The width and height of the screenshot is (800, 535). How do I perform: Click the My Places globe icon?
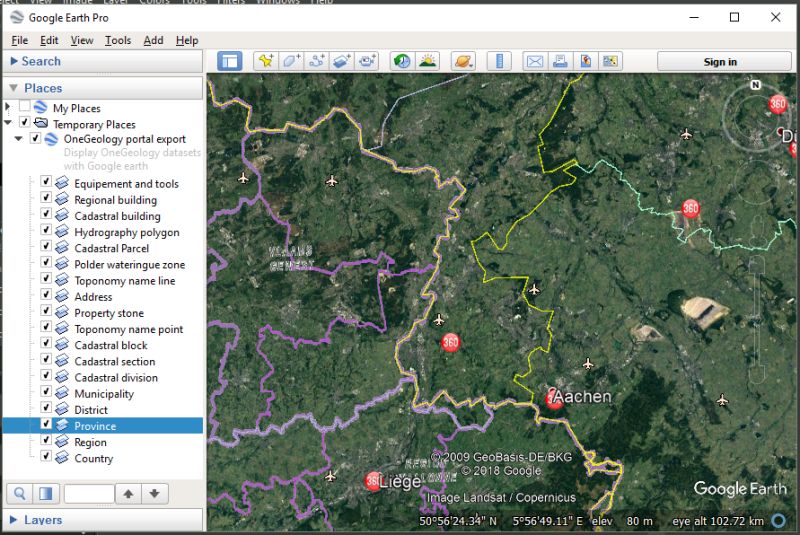click(40, 107)
